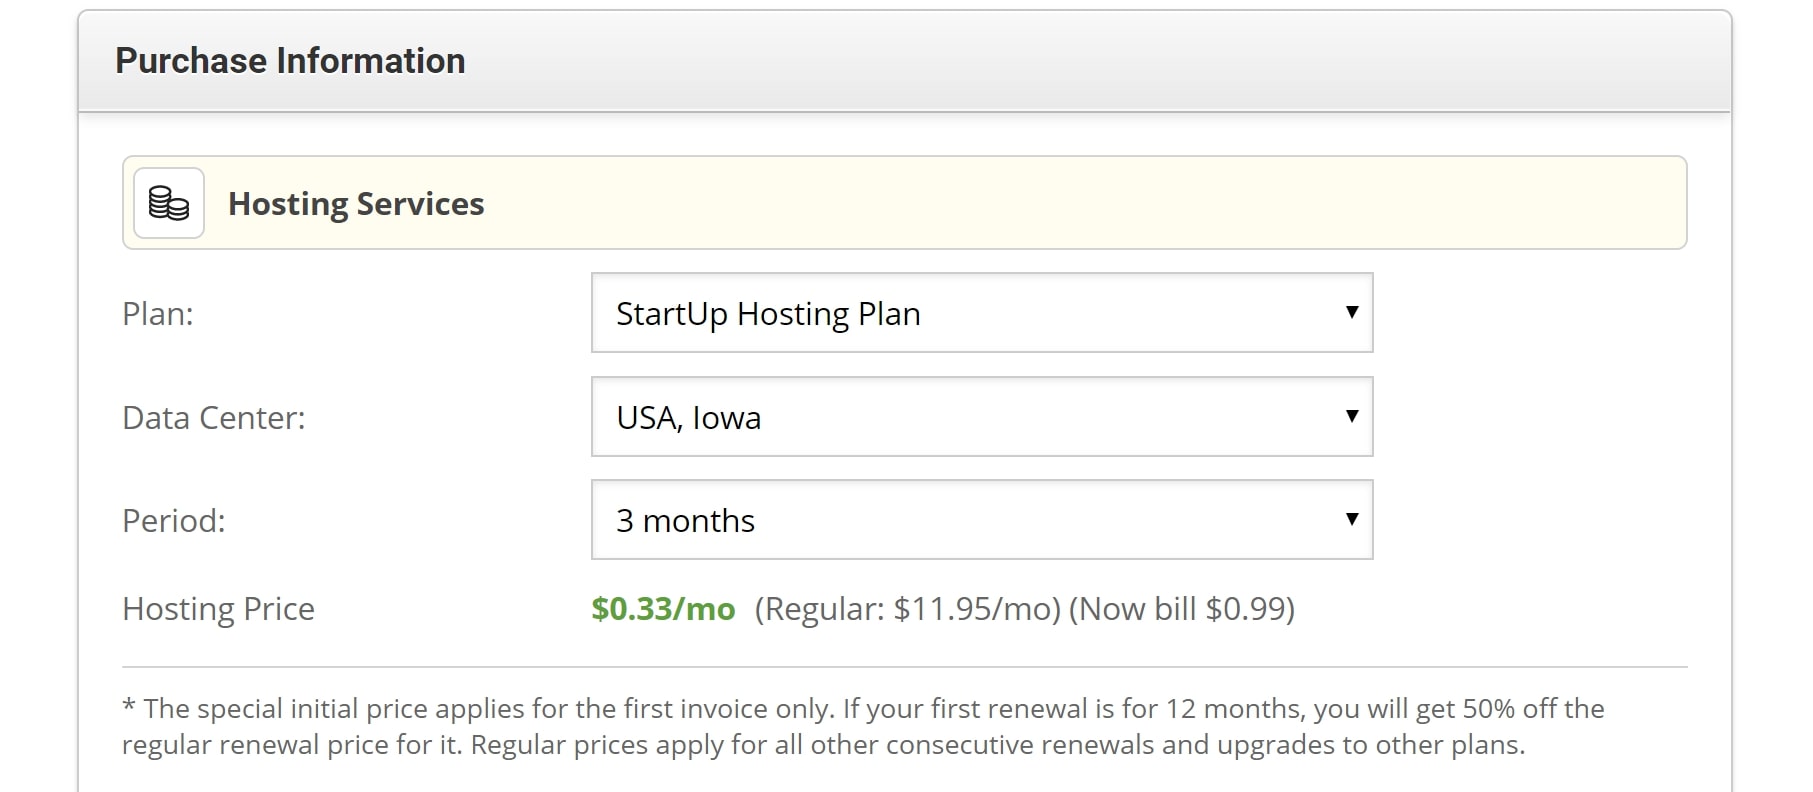Image resolution: width=1813 pixels, height=792 pixels.
Task: Click the "Hosting Price" label
Action: (218, 609)
